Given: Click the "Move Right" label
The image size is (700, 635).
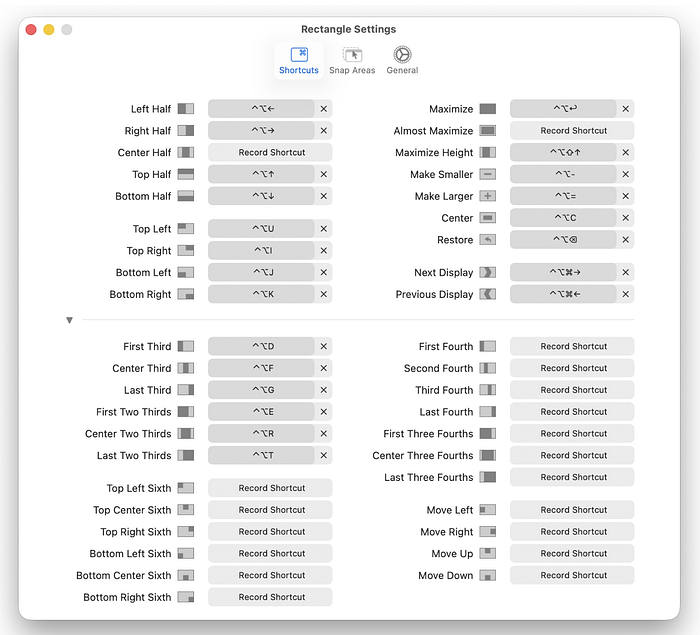Looking at the screenshot, I should (x=447, y=532).
